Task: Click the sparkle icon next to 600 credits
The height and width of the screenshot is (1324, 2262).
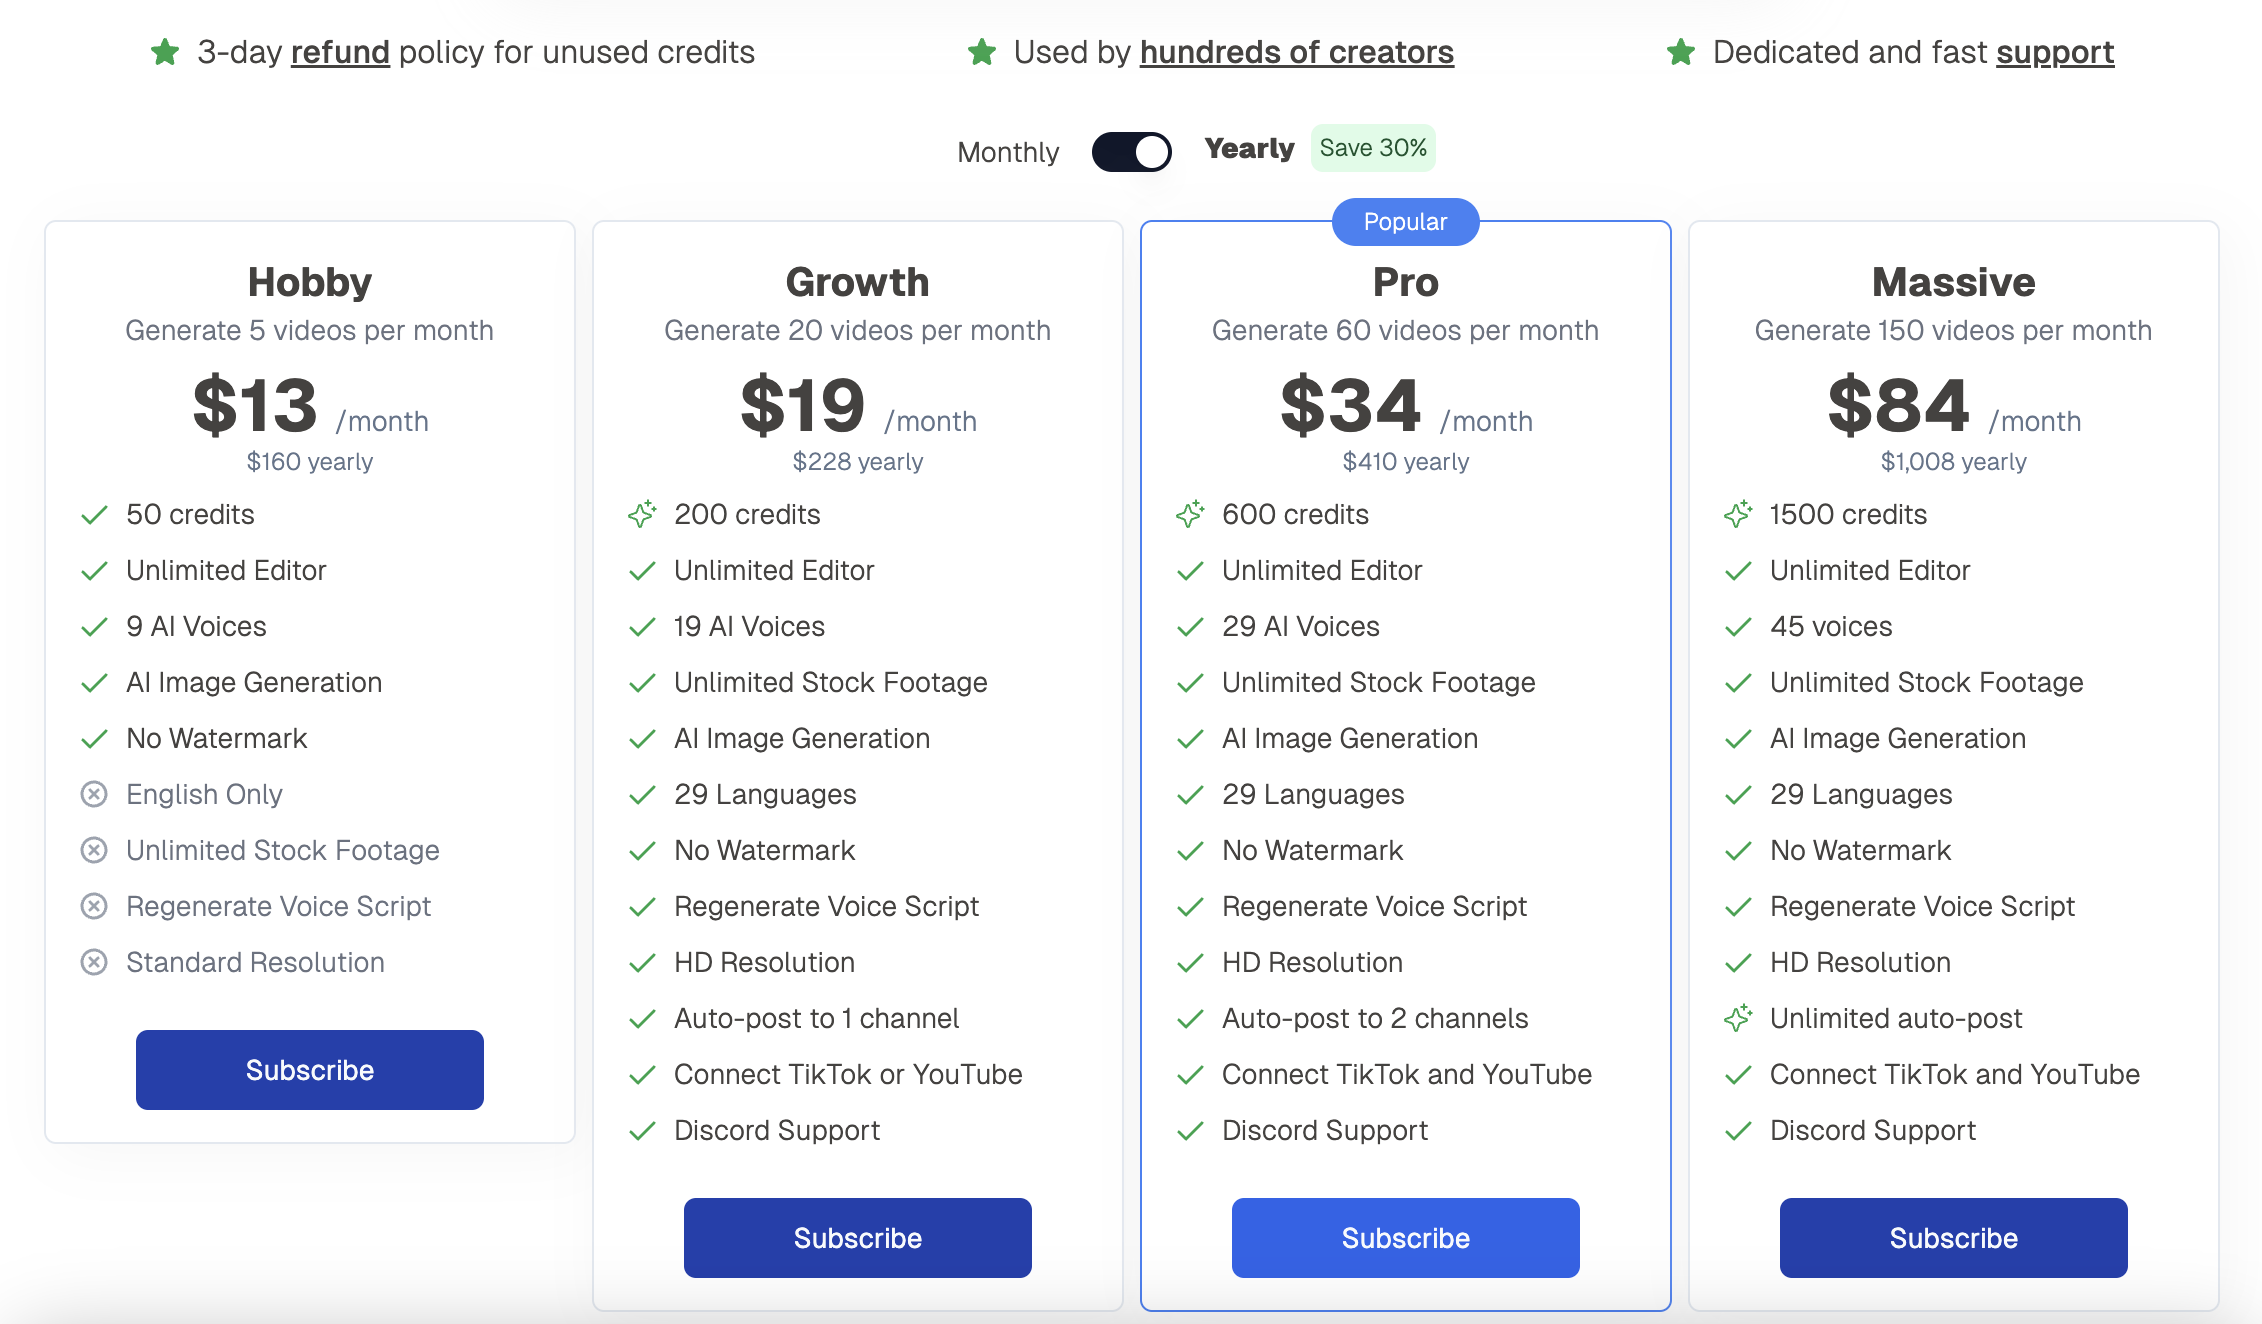Action: pos(1190,514)
